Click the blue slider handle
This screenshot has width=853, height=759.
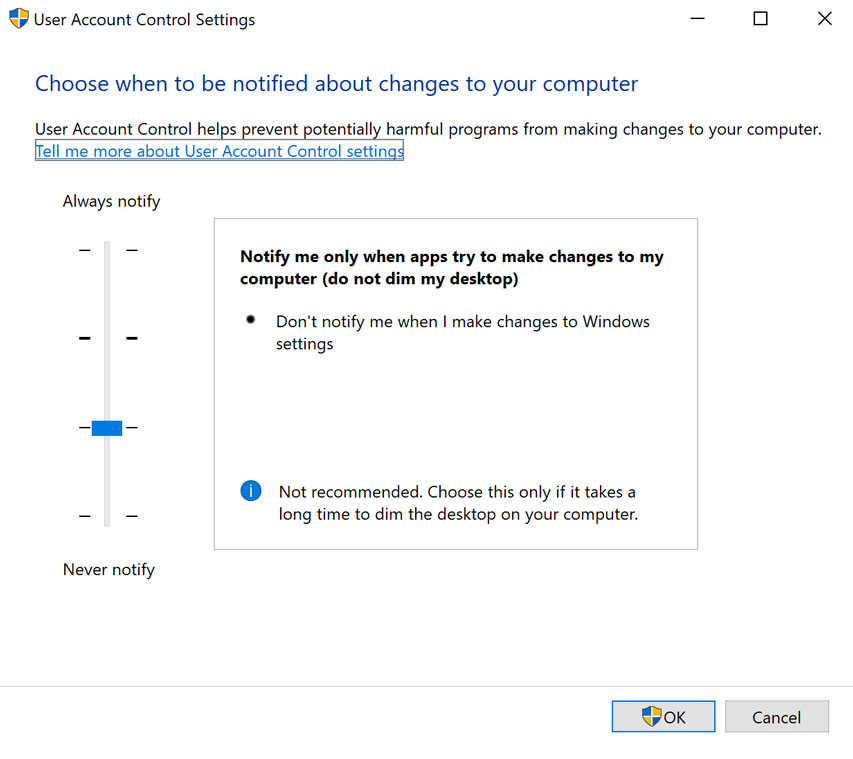[105, 427]
